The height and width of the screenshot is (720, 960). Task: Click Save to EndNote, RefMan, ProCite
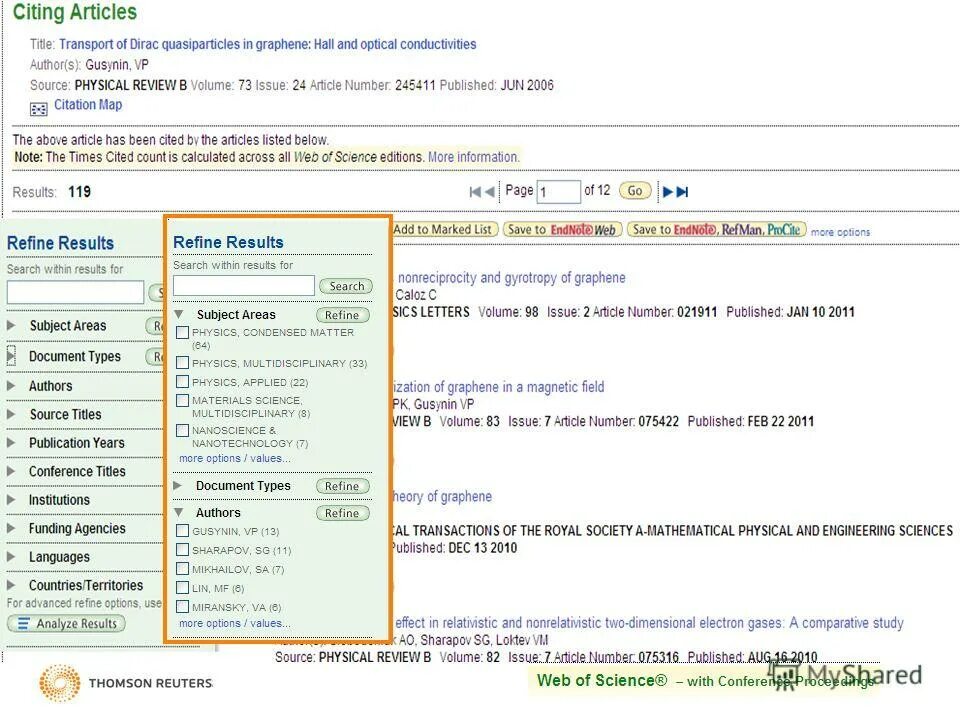coord(716,230)
